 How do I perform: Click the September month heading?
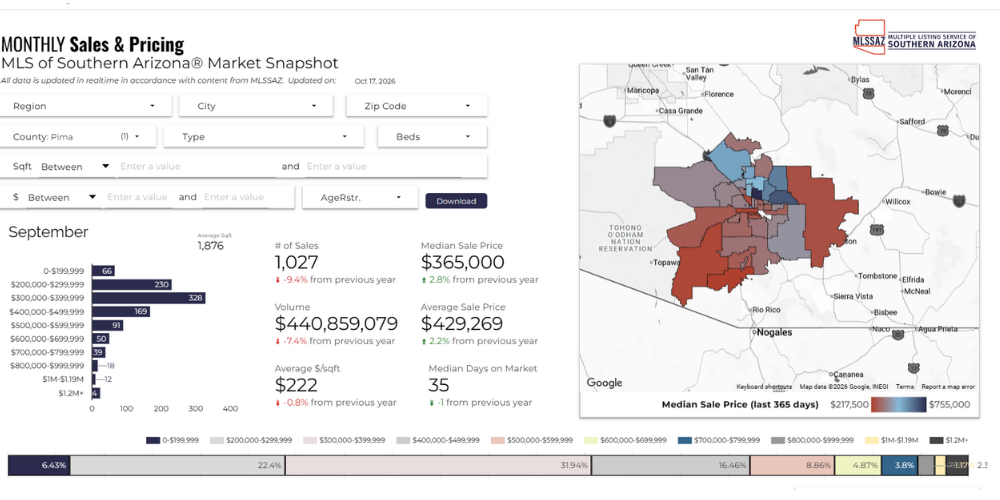48,232
